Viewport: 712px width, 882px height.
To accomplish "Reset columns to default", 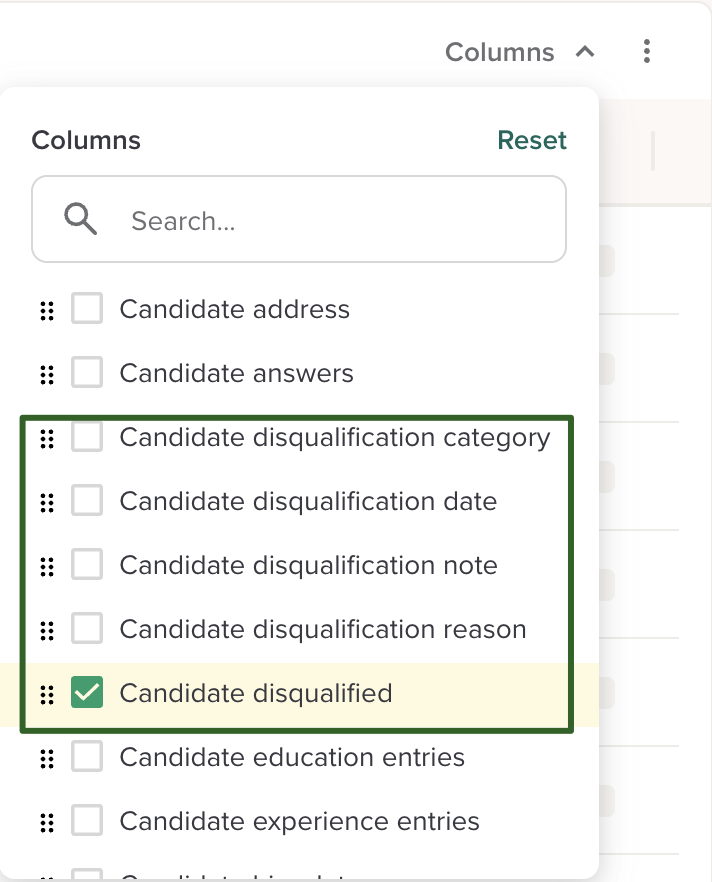I will [532, 140].
